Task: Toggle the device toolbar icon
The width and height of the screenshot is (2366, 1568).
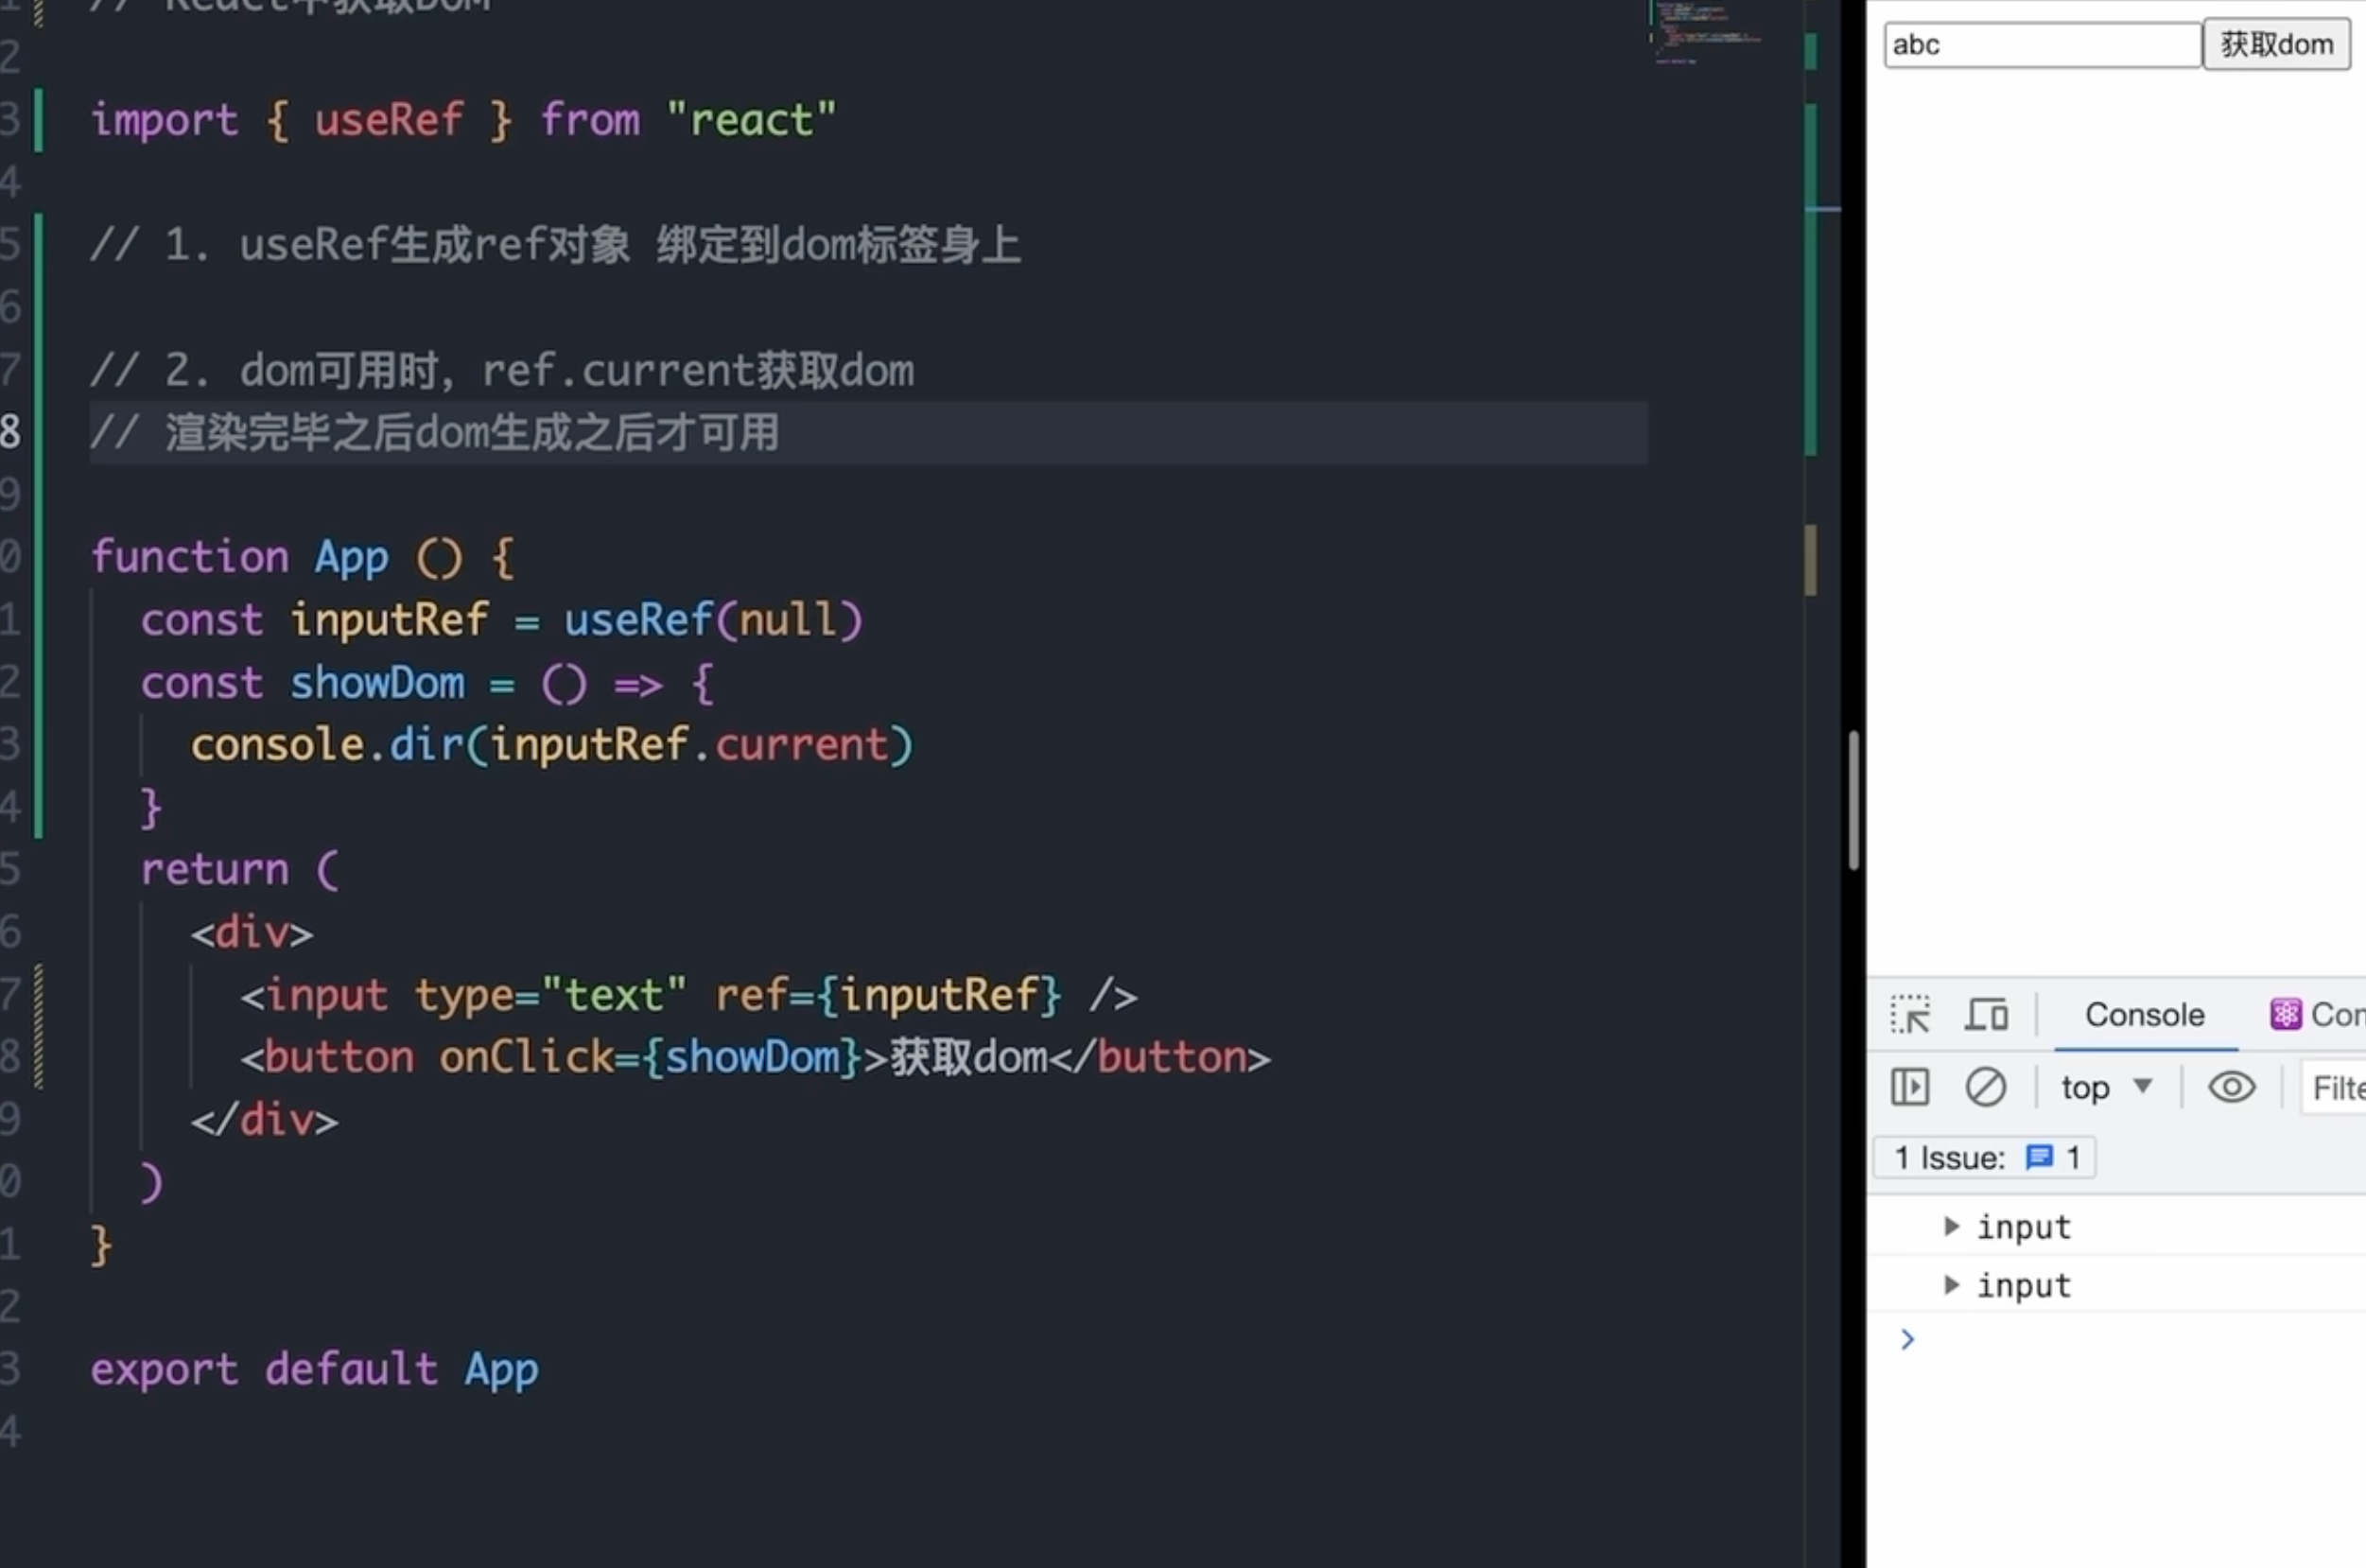Action: (1986, 1015)
